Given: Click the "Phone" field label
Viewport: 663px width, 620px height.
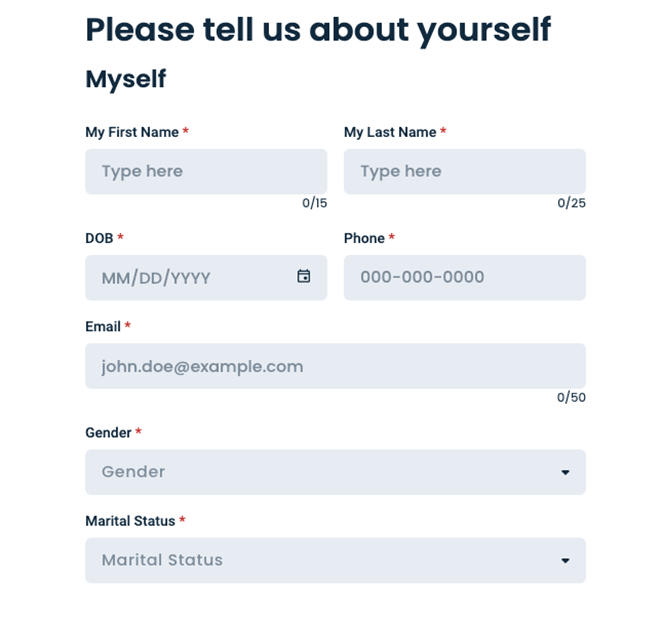Looking at the screenshot, I should (x=364, y=238).
